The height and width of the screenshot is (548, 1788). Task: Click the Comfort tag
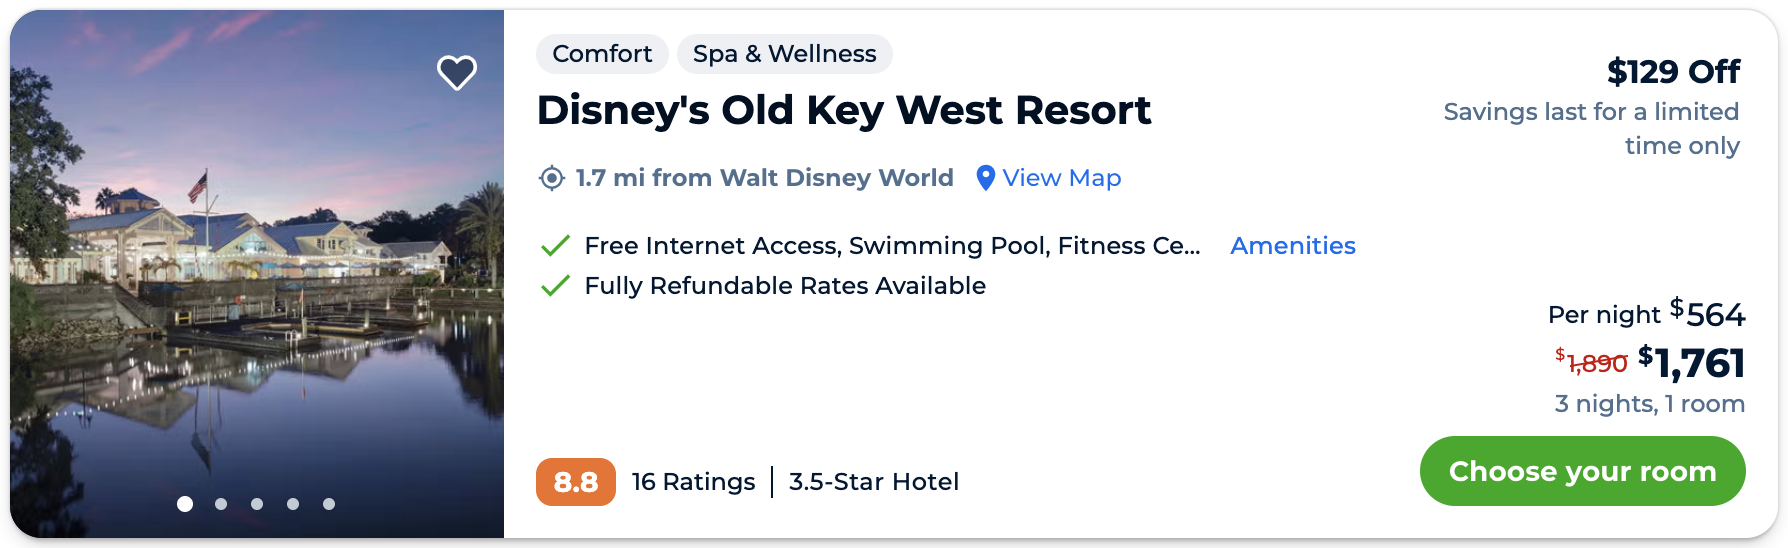602,54
